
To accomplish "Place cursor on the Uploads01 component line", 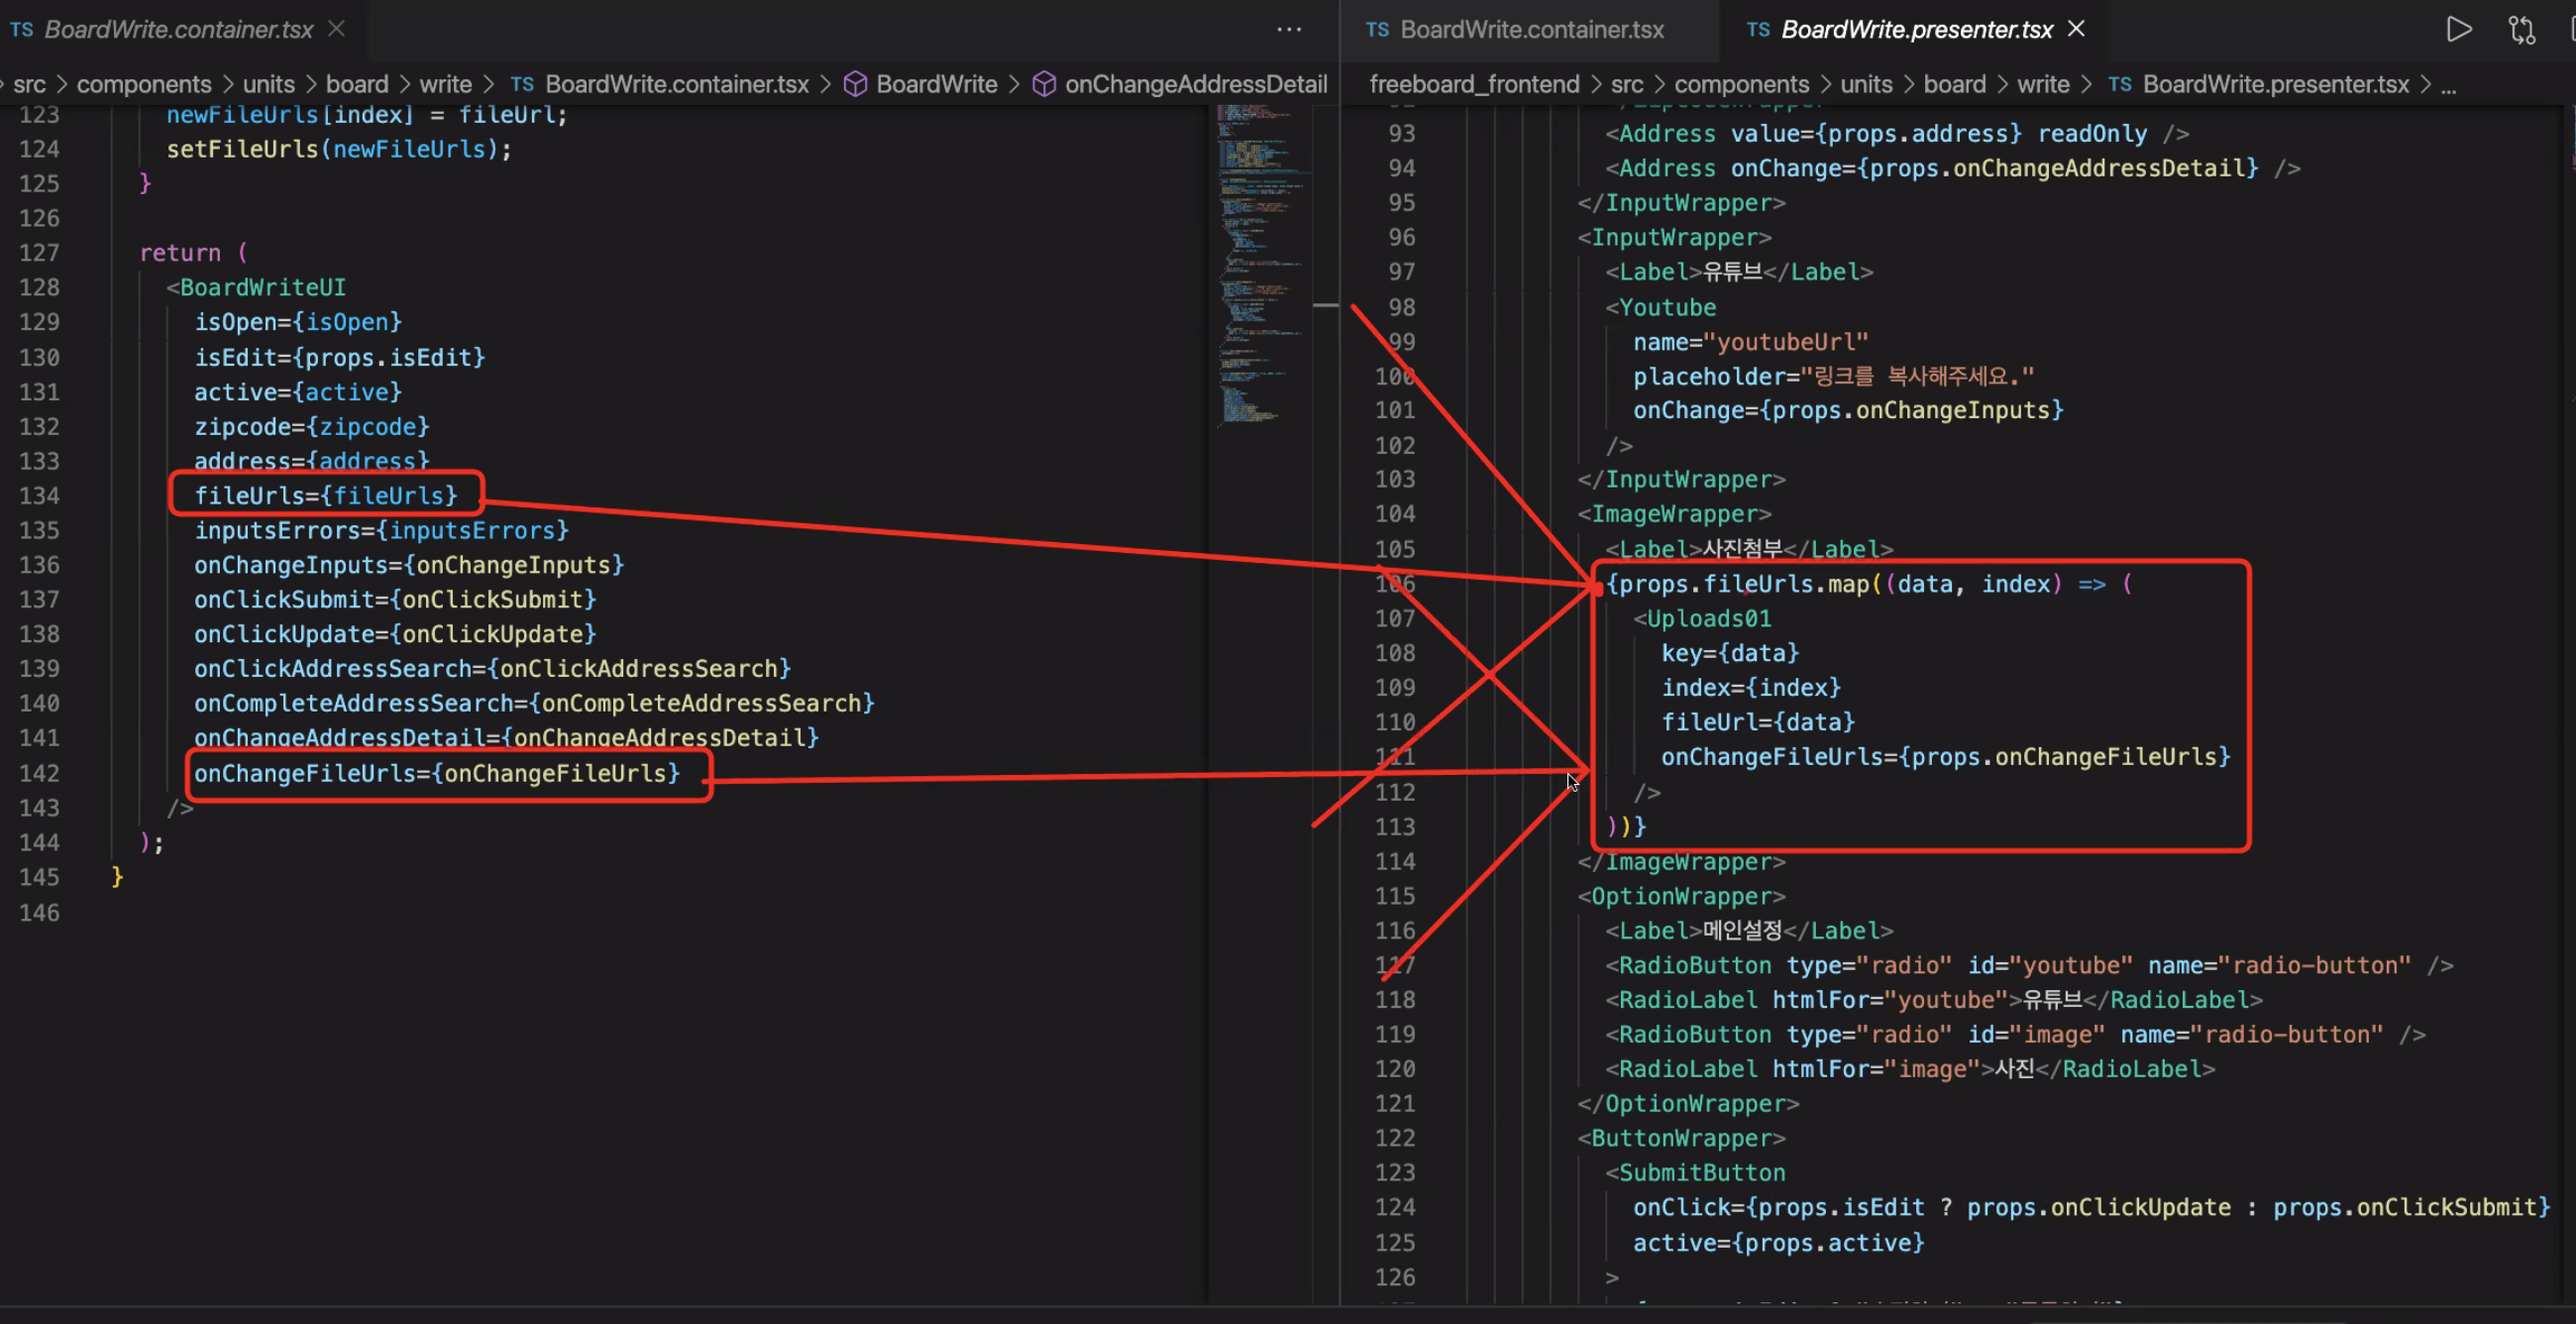I will tap(1708, 619).
